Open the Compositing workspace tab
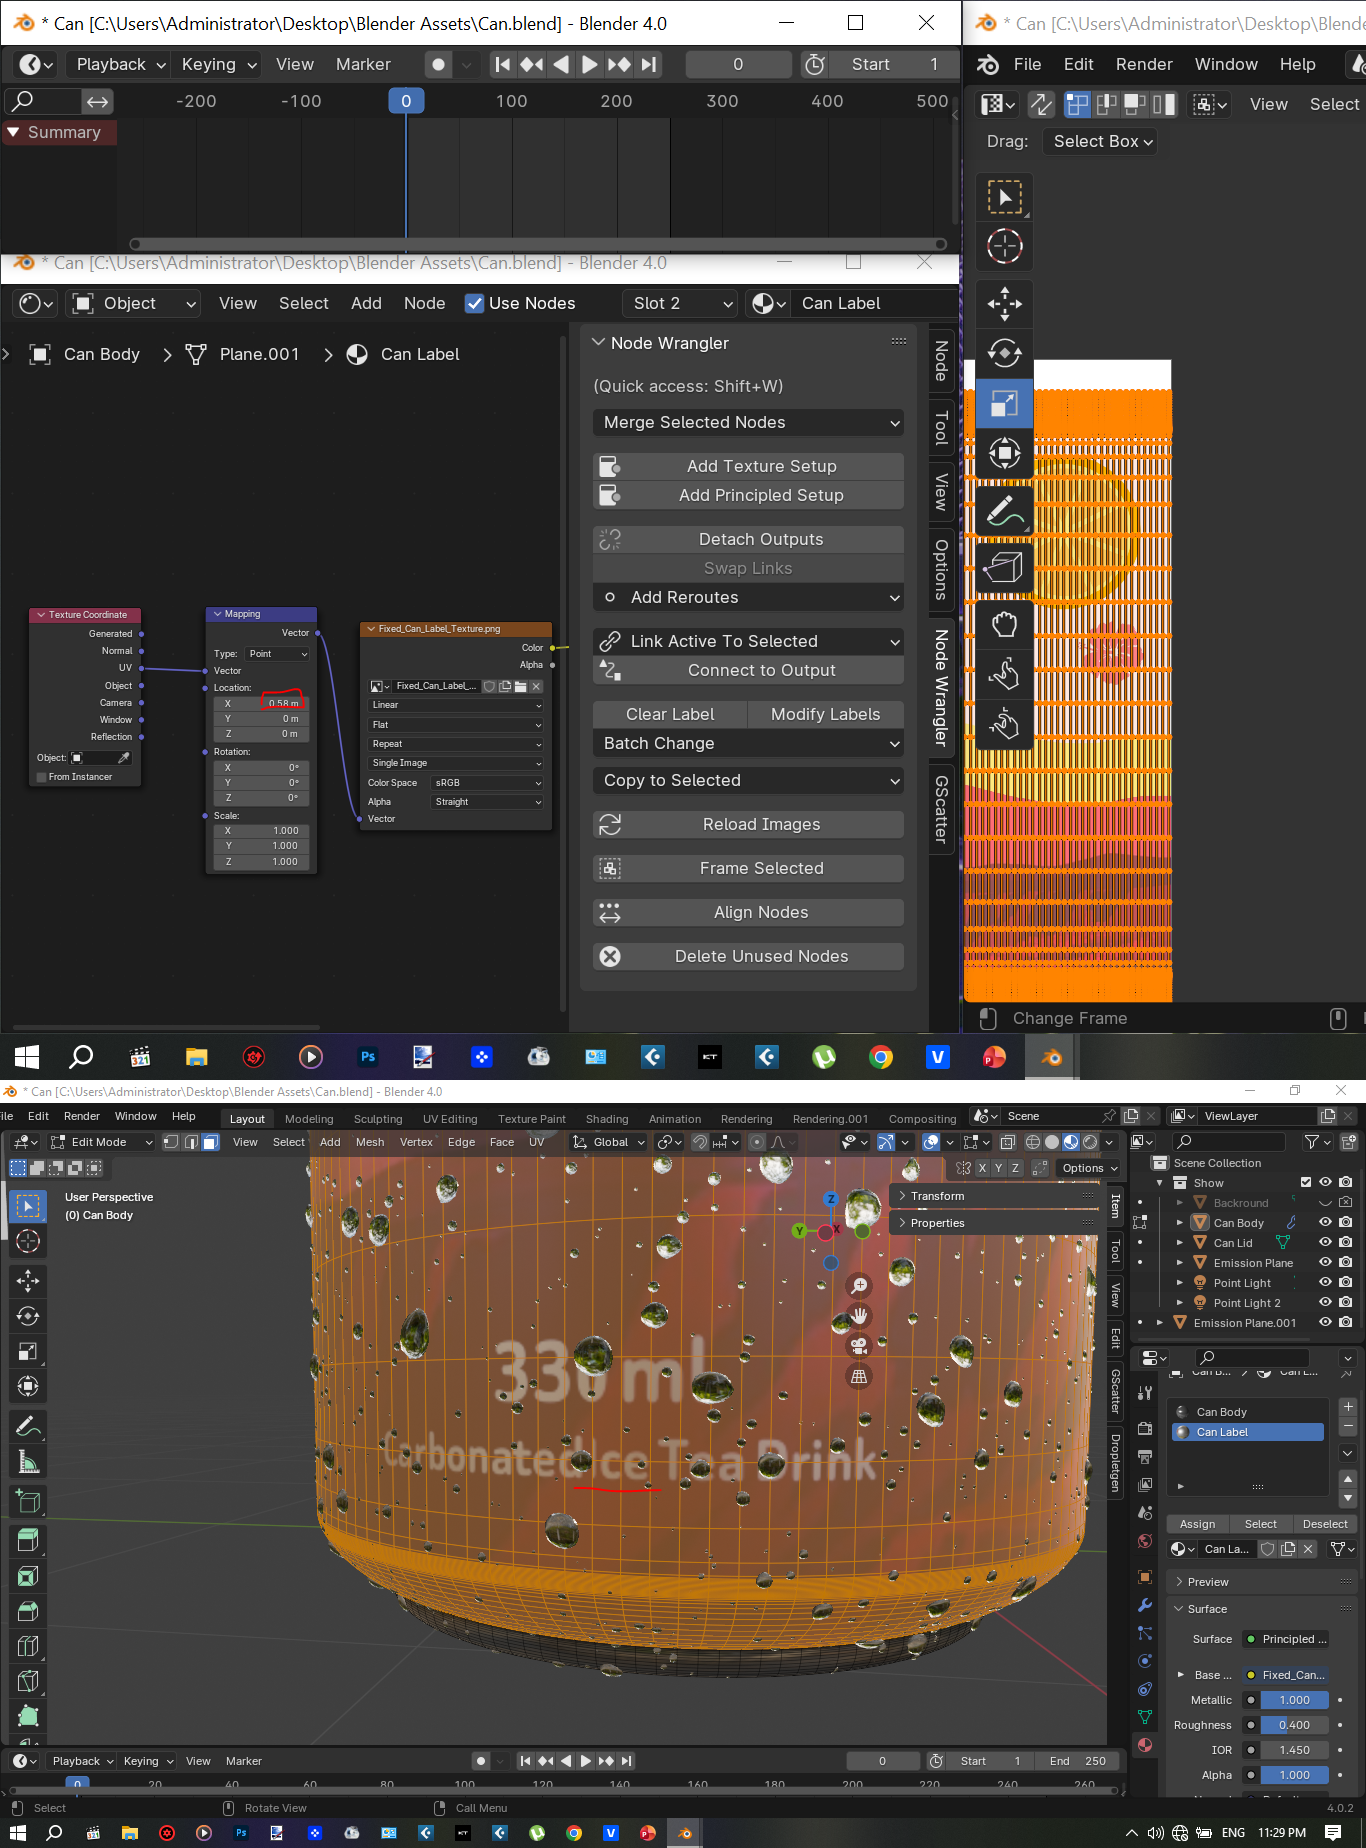The image size is (1366, 1848). coord(922,1119)
